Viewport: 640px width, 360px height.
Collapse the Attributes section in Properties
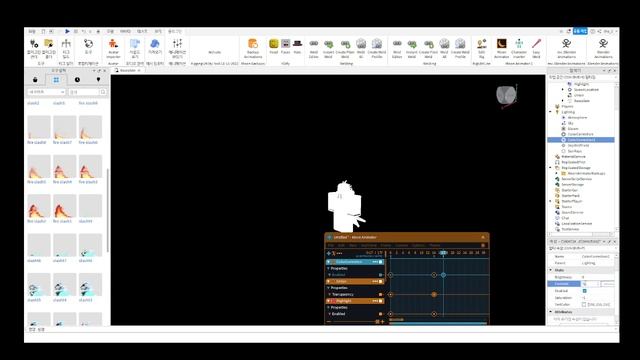(x=551, y=312)
